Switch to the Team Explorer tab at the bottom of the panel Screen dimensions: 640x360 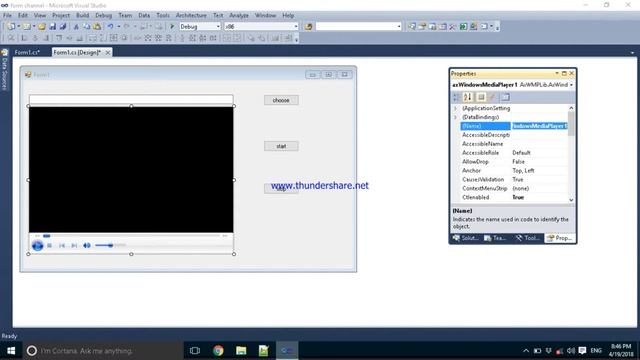coord(495,238)
